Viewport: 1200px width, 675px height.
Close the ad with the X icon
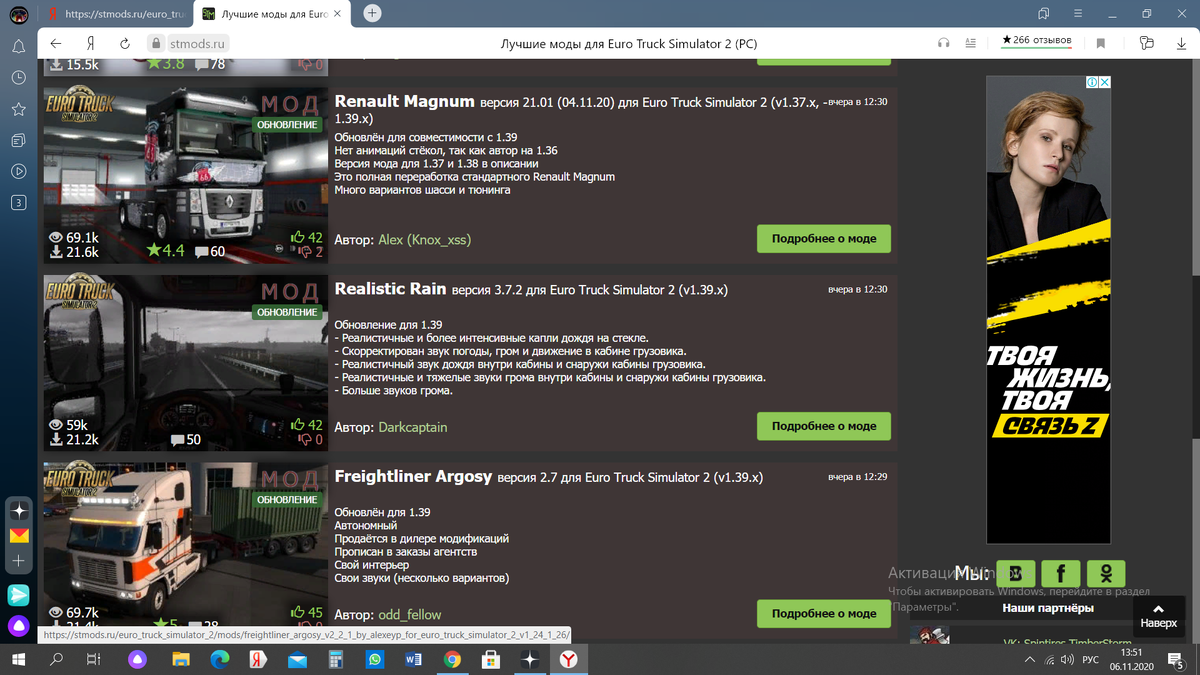click(x=1105, y=82)
